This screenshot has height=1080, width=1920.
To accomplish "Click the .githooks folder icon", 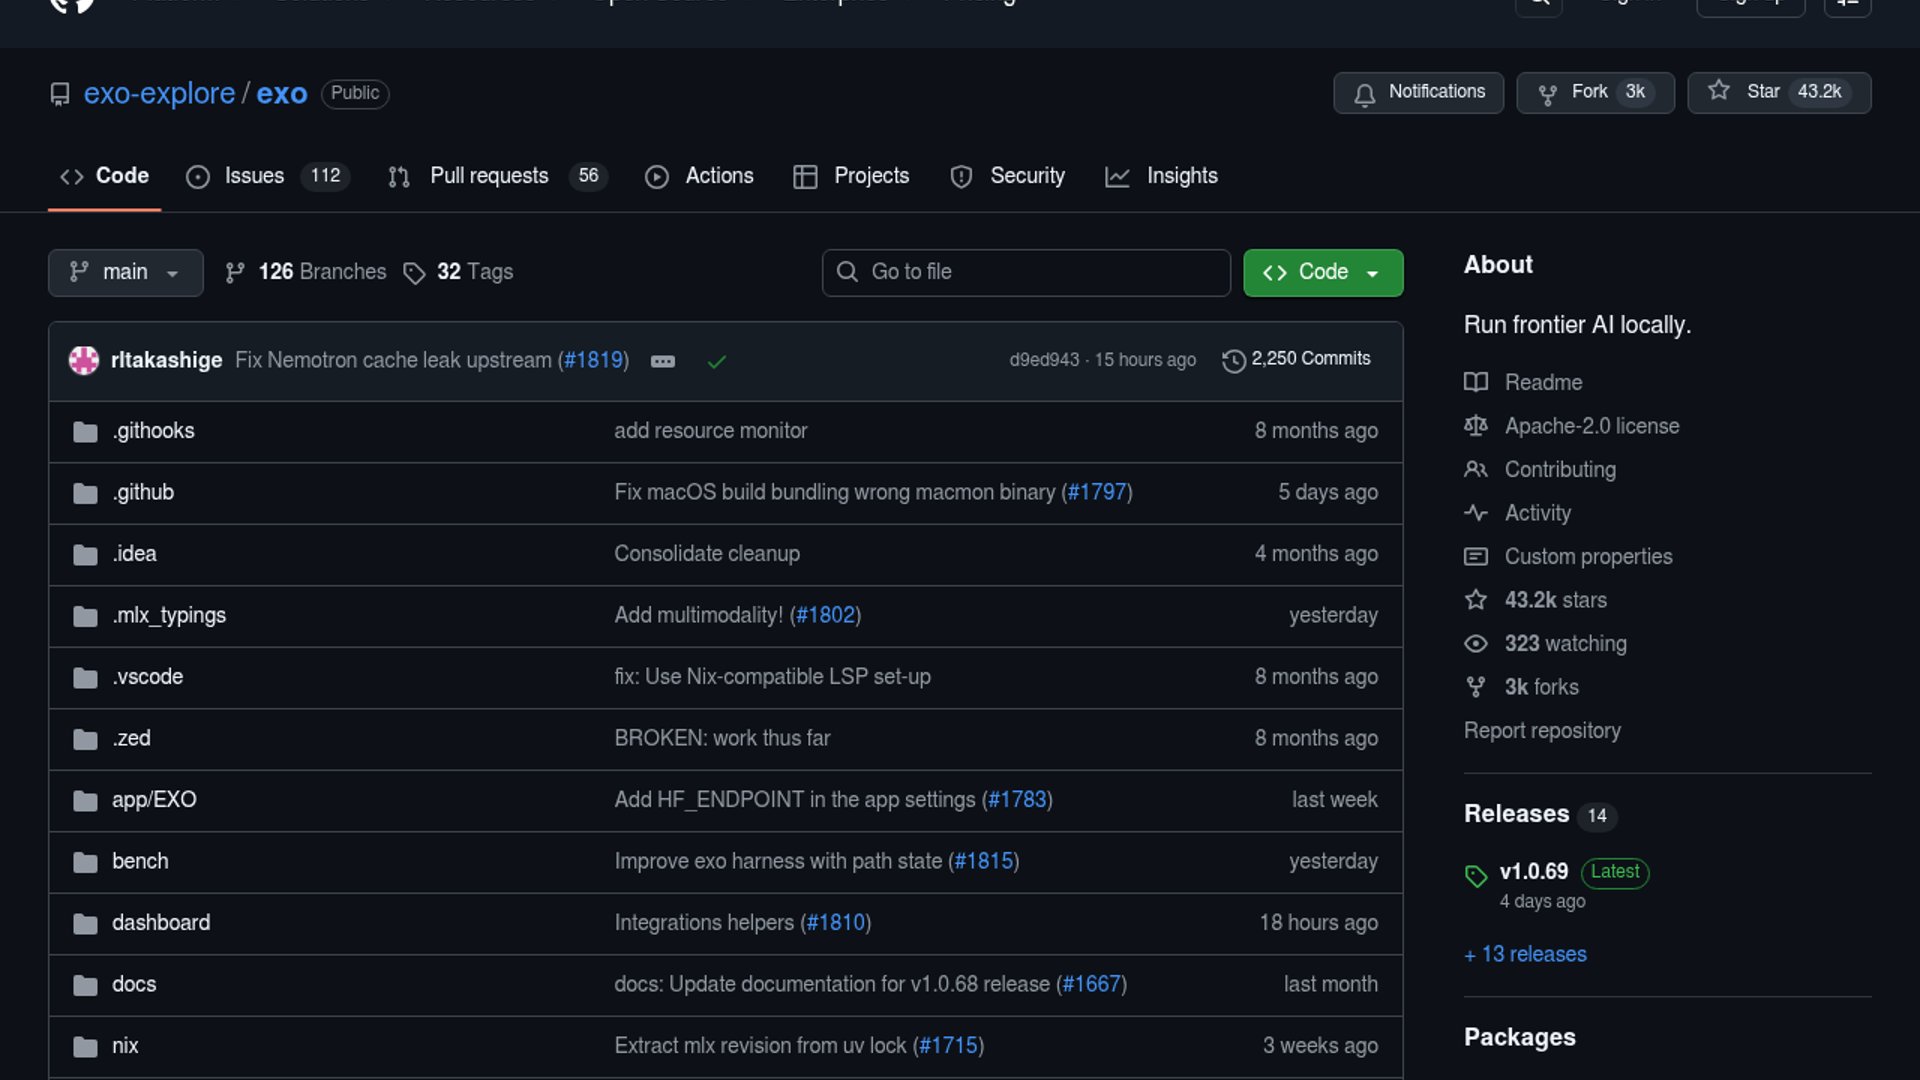I will pos(85,432).
